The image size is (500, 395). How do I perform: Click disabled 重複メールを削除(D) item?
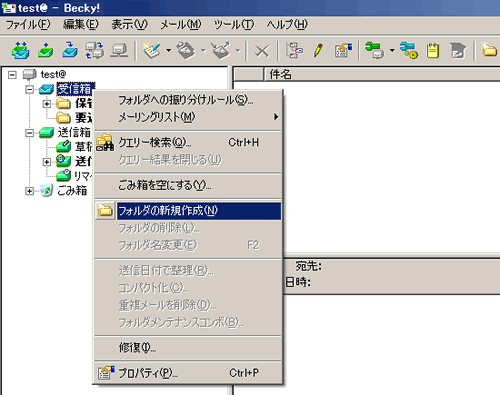(188, 305)
